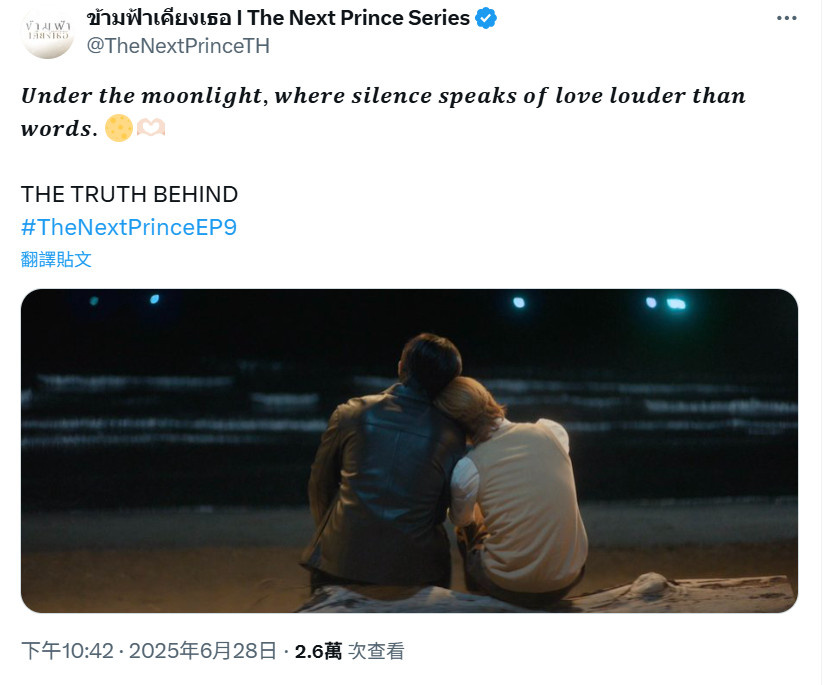Open the @TheNextPrinceTH handle
The height and width of the screenshot is (685, 826).
pyautogui.click(x=178, y=46)
